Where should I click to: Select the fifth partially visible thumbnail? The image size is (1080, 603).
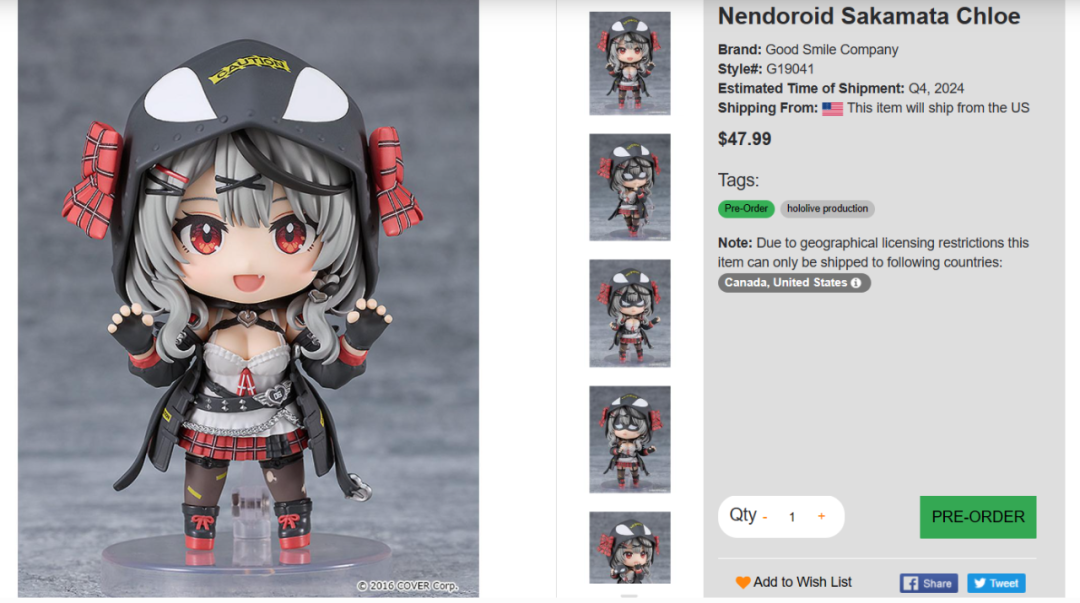coord(630,548)
